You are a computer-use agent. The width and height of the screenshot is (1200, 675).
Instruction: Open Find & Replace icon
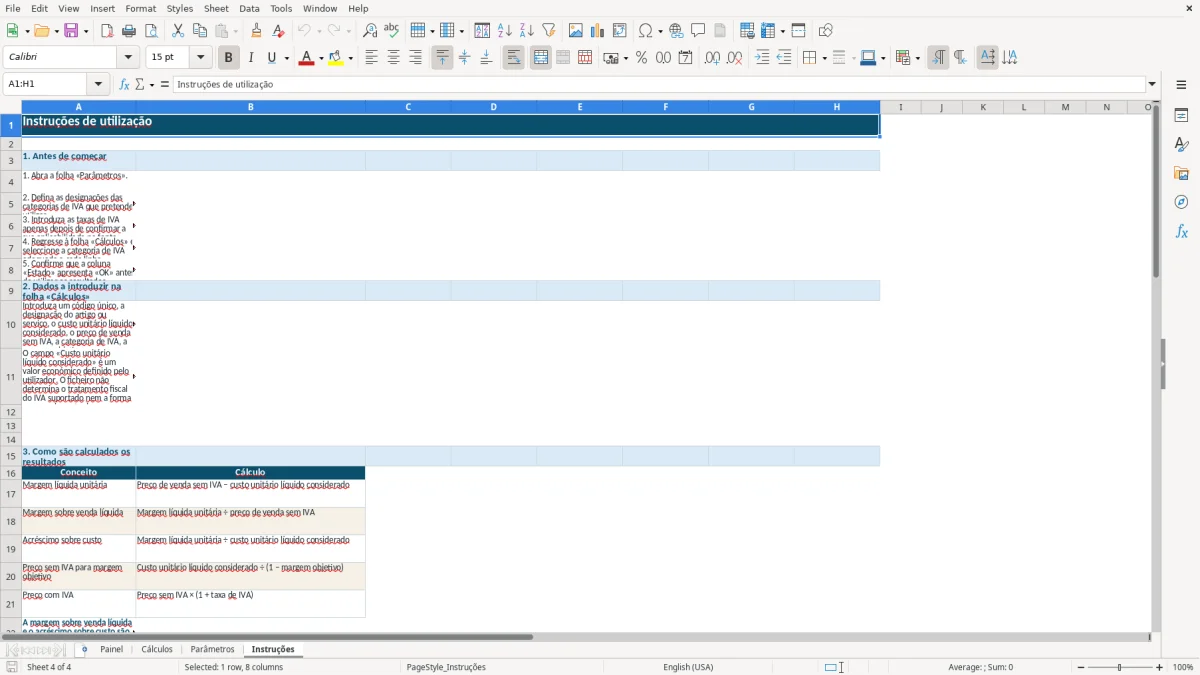click(370, 31)
